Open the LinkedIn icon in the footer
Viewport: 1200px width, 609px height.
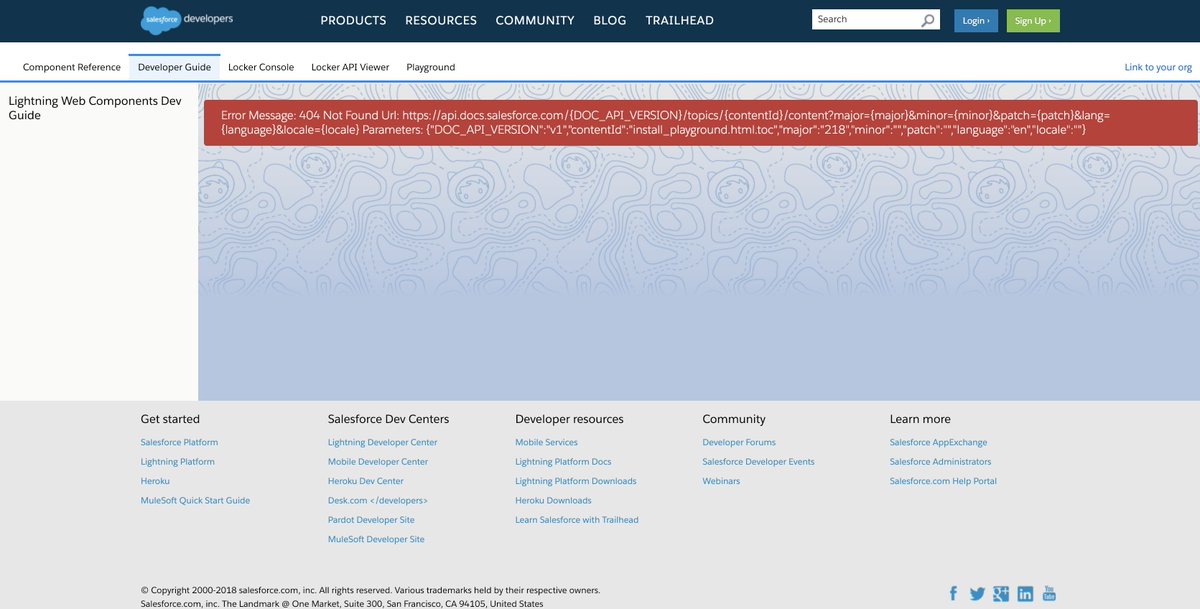(x=1025, y=593)
